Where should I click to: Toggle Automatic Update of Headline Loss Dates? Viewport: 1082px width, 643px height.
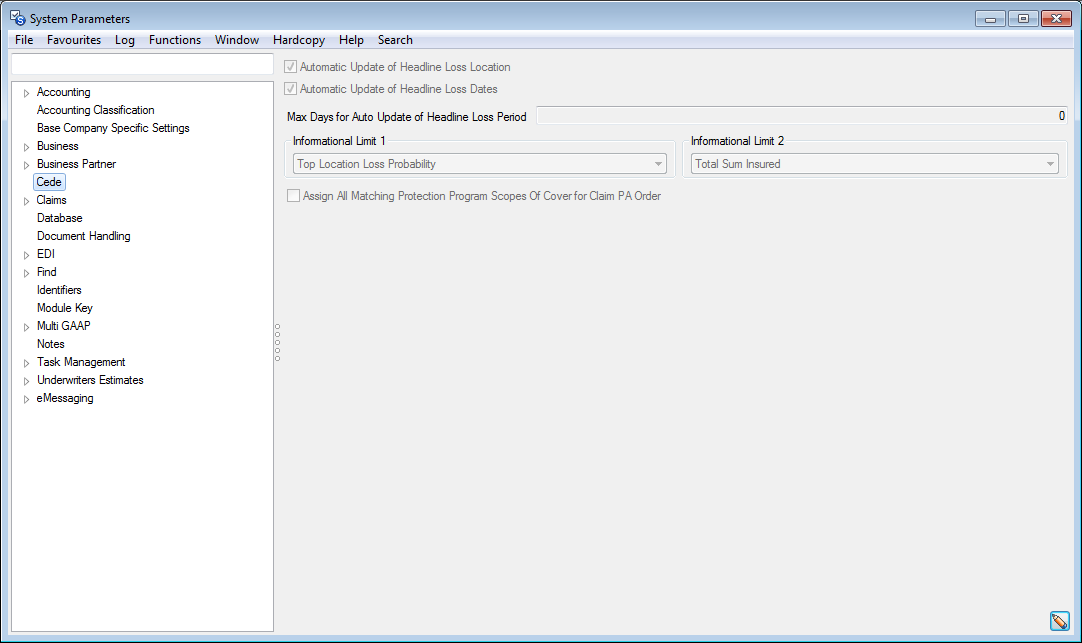click(x=292, y=89)
